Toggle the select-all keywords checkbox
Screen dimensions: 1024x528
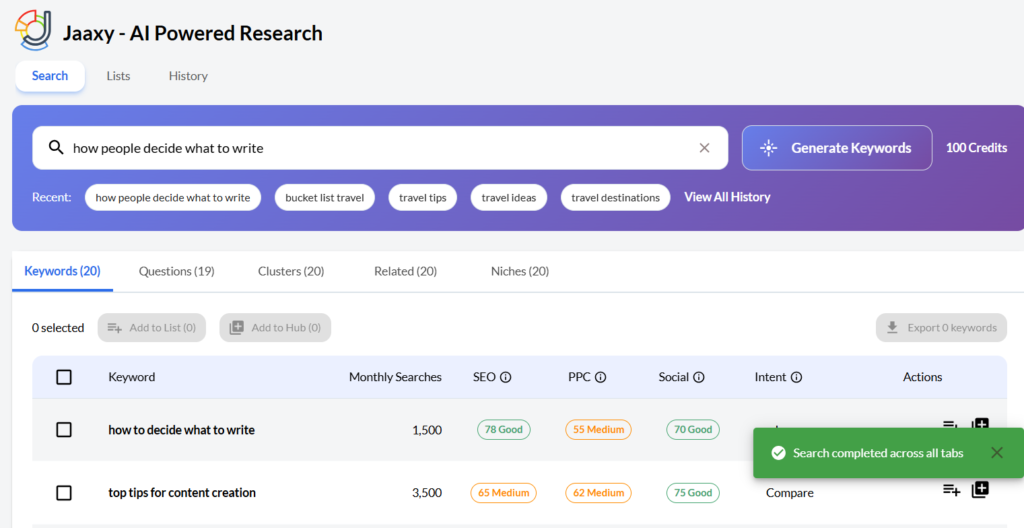64,377
